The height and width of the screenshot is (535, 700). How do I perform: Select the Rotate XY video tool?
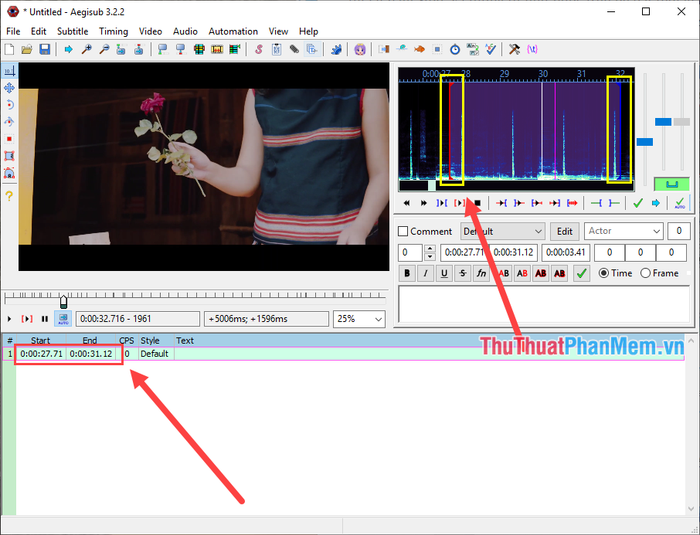point(9,122)
